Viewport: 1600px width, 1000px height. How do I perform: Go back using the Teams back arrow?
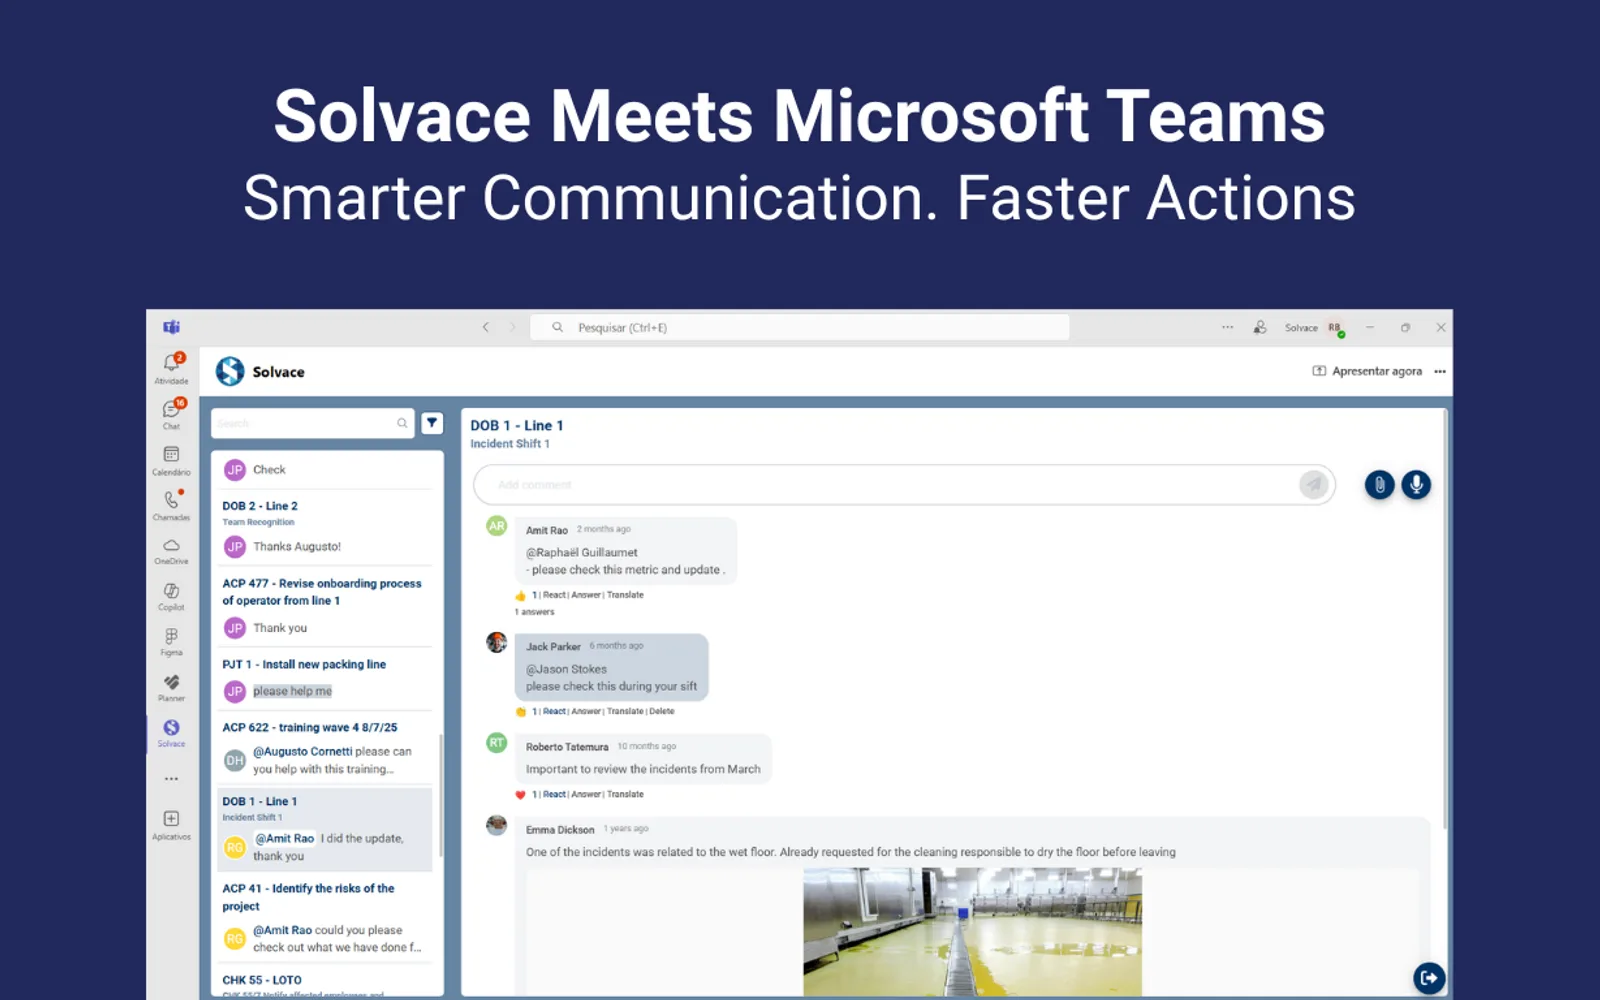click(486, 327)
